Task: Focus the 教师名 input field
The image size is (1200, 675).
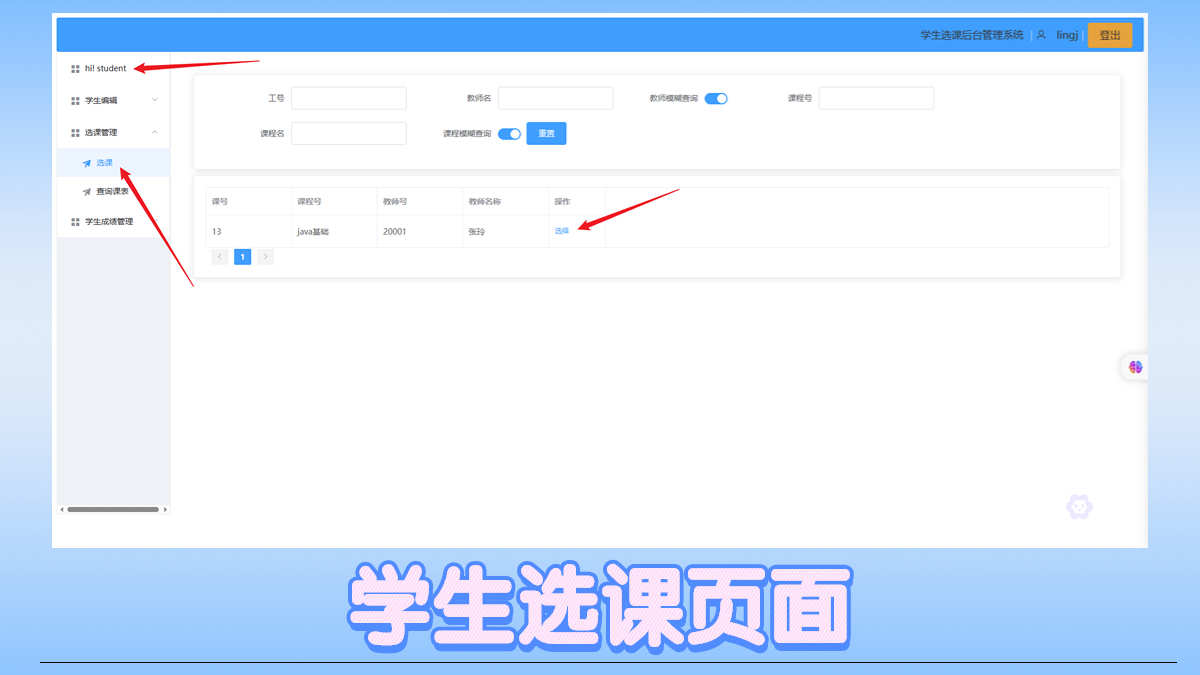Action: (555, 98)
